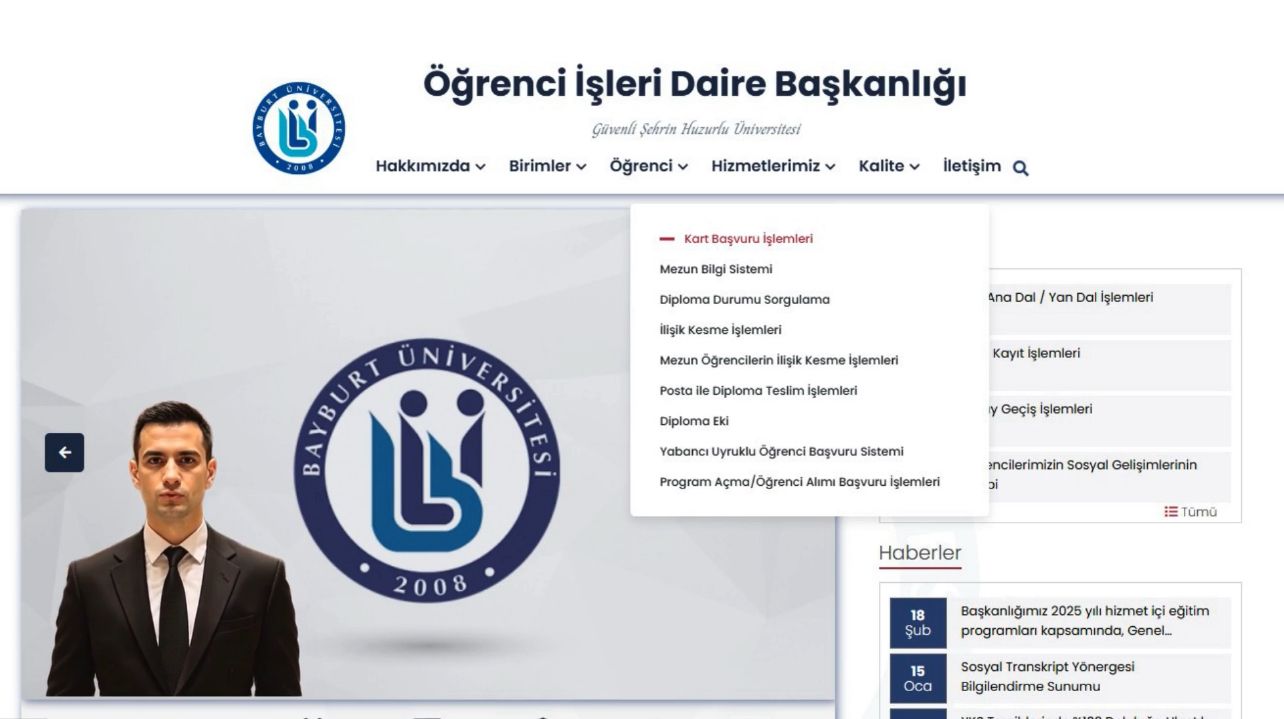The width and height of the screenshot is (1284, 719).
Task: Click the 15 Oca date badge
Action: 918,679
